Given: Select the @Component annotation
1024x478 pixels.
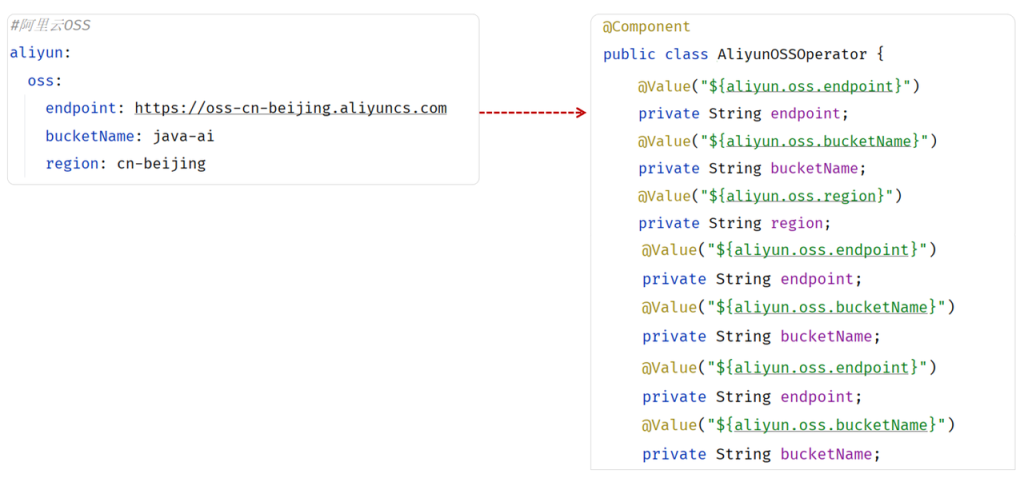Looking at the screenshot, I should (646, 27).
